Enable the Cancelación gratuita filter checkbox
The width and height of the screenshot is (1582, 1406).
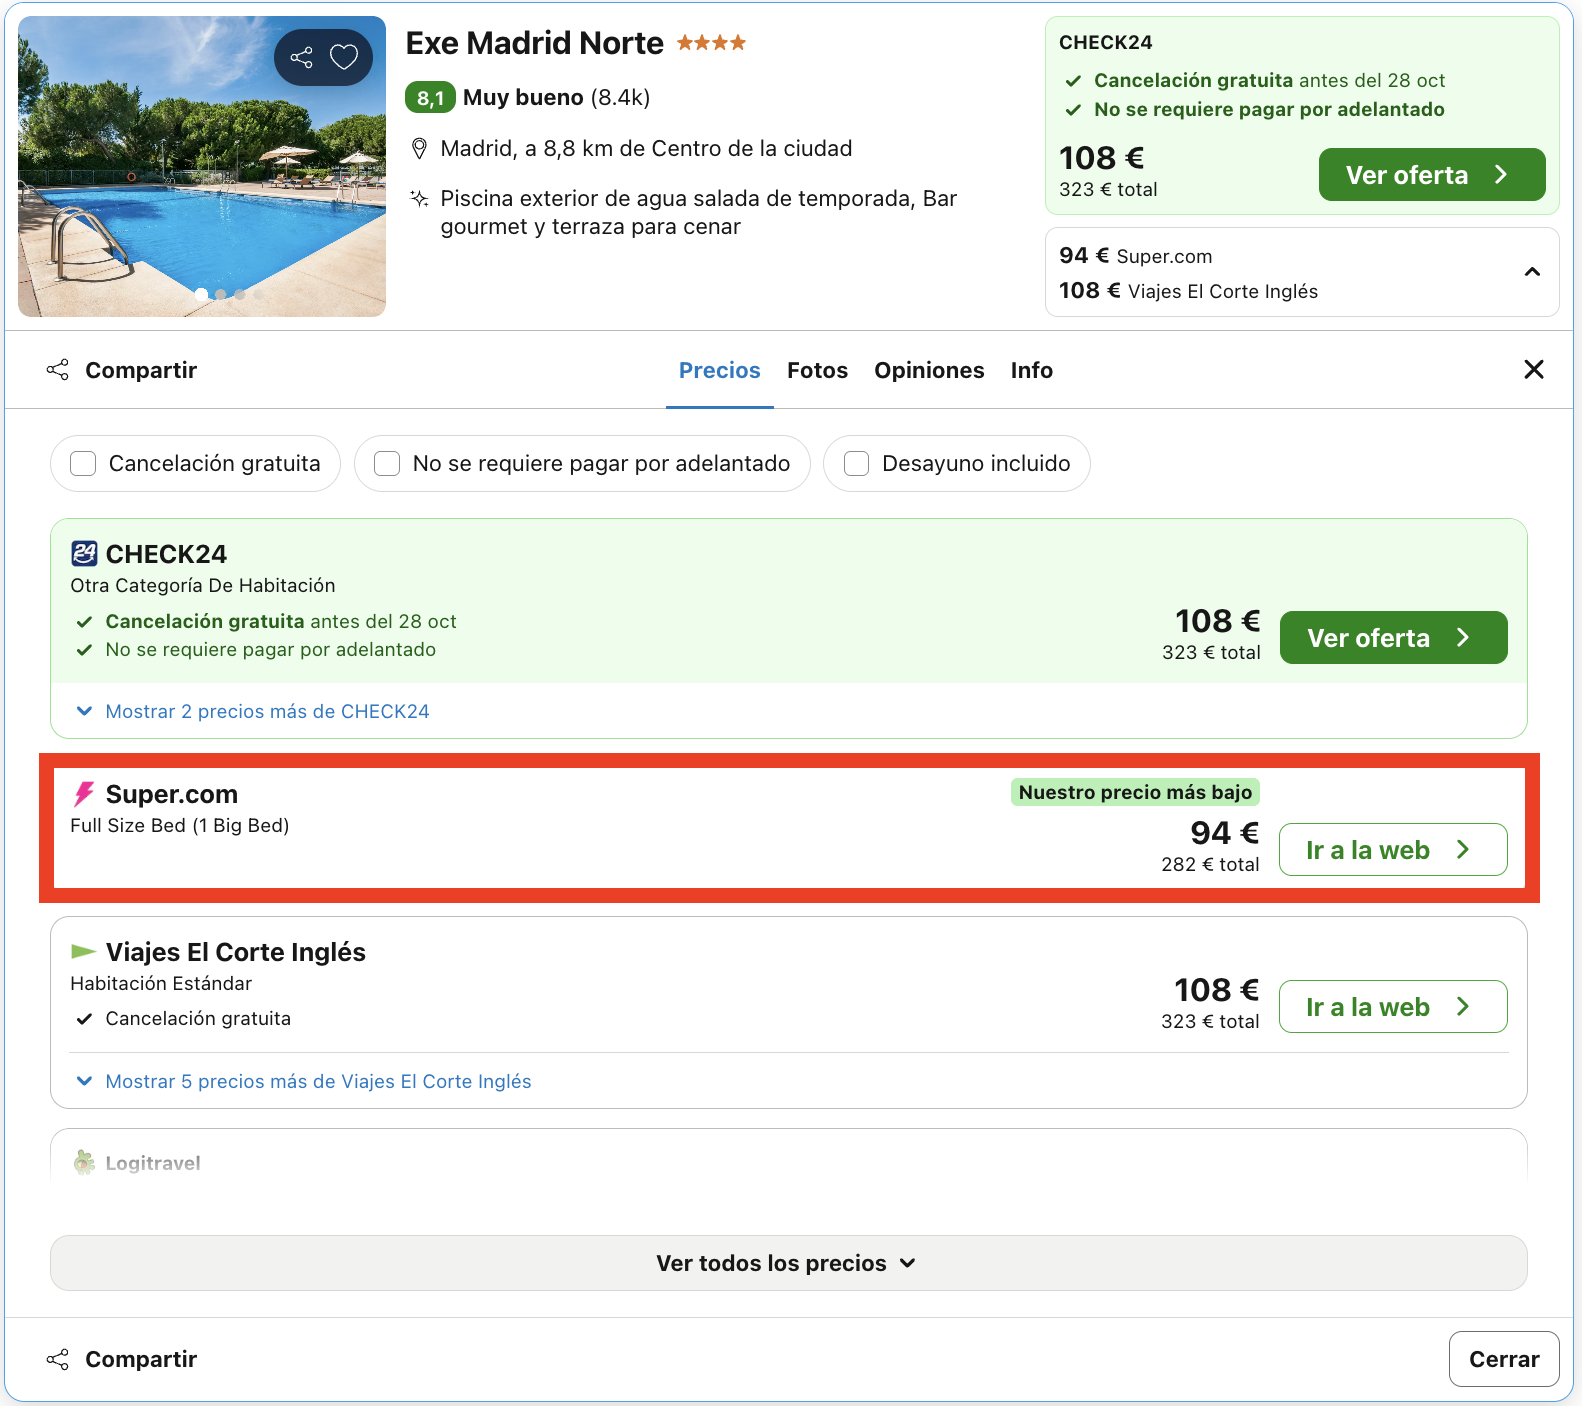[x=83, y=463]
